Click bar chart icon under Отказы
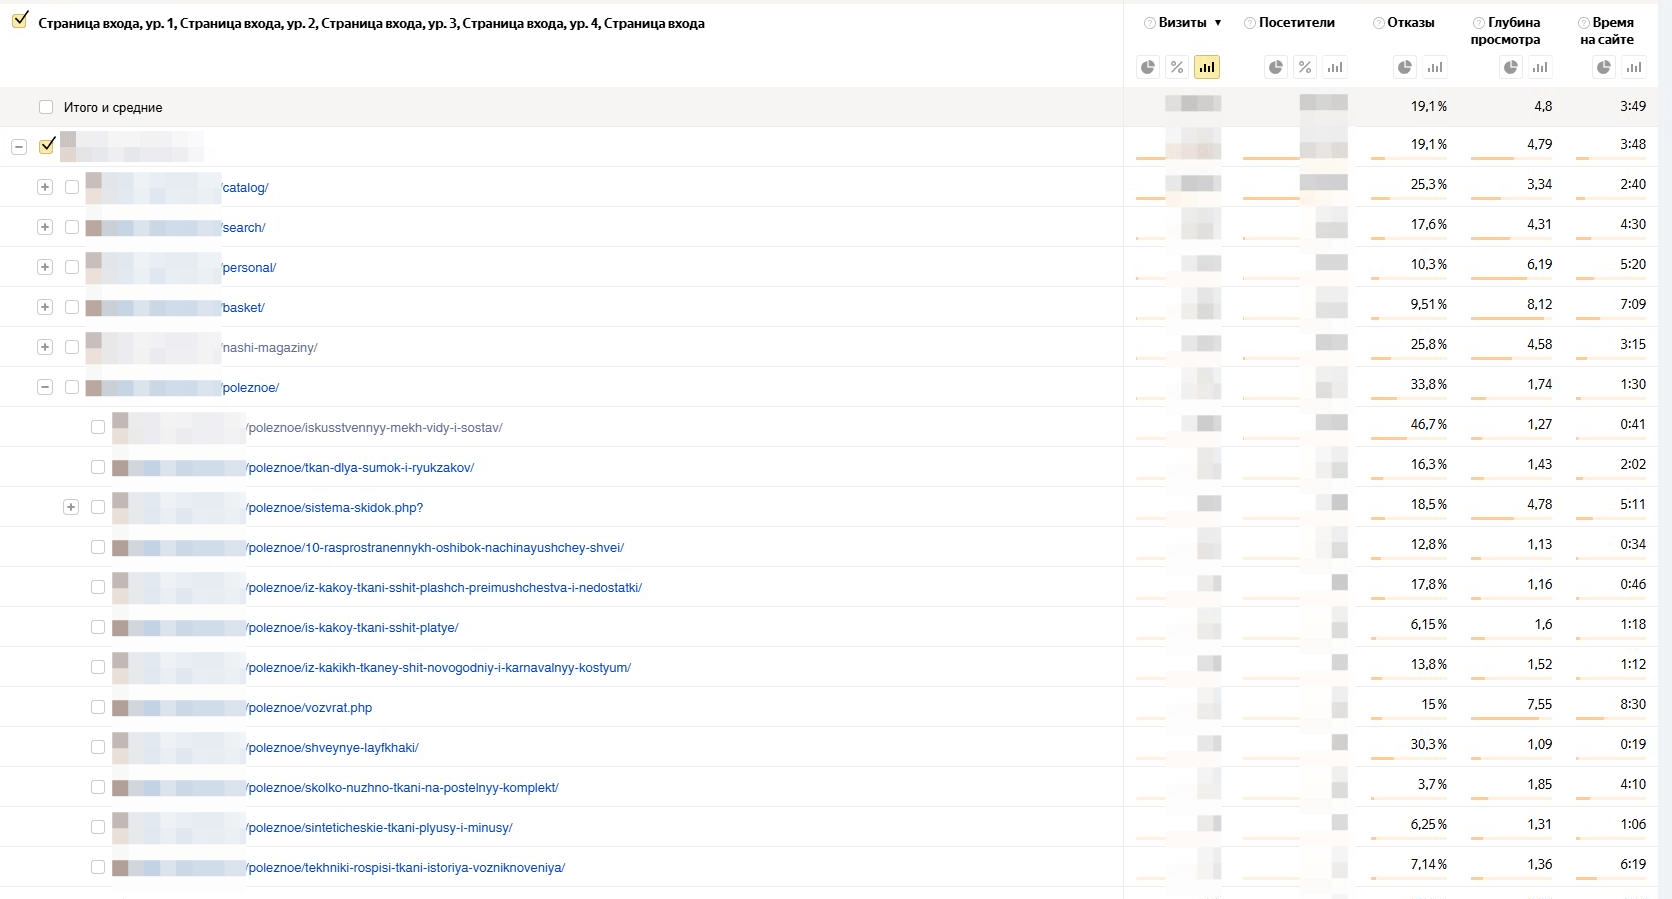Viewport: 1672px width, 899px height. 1435,67
